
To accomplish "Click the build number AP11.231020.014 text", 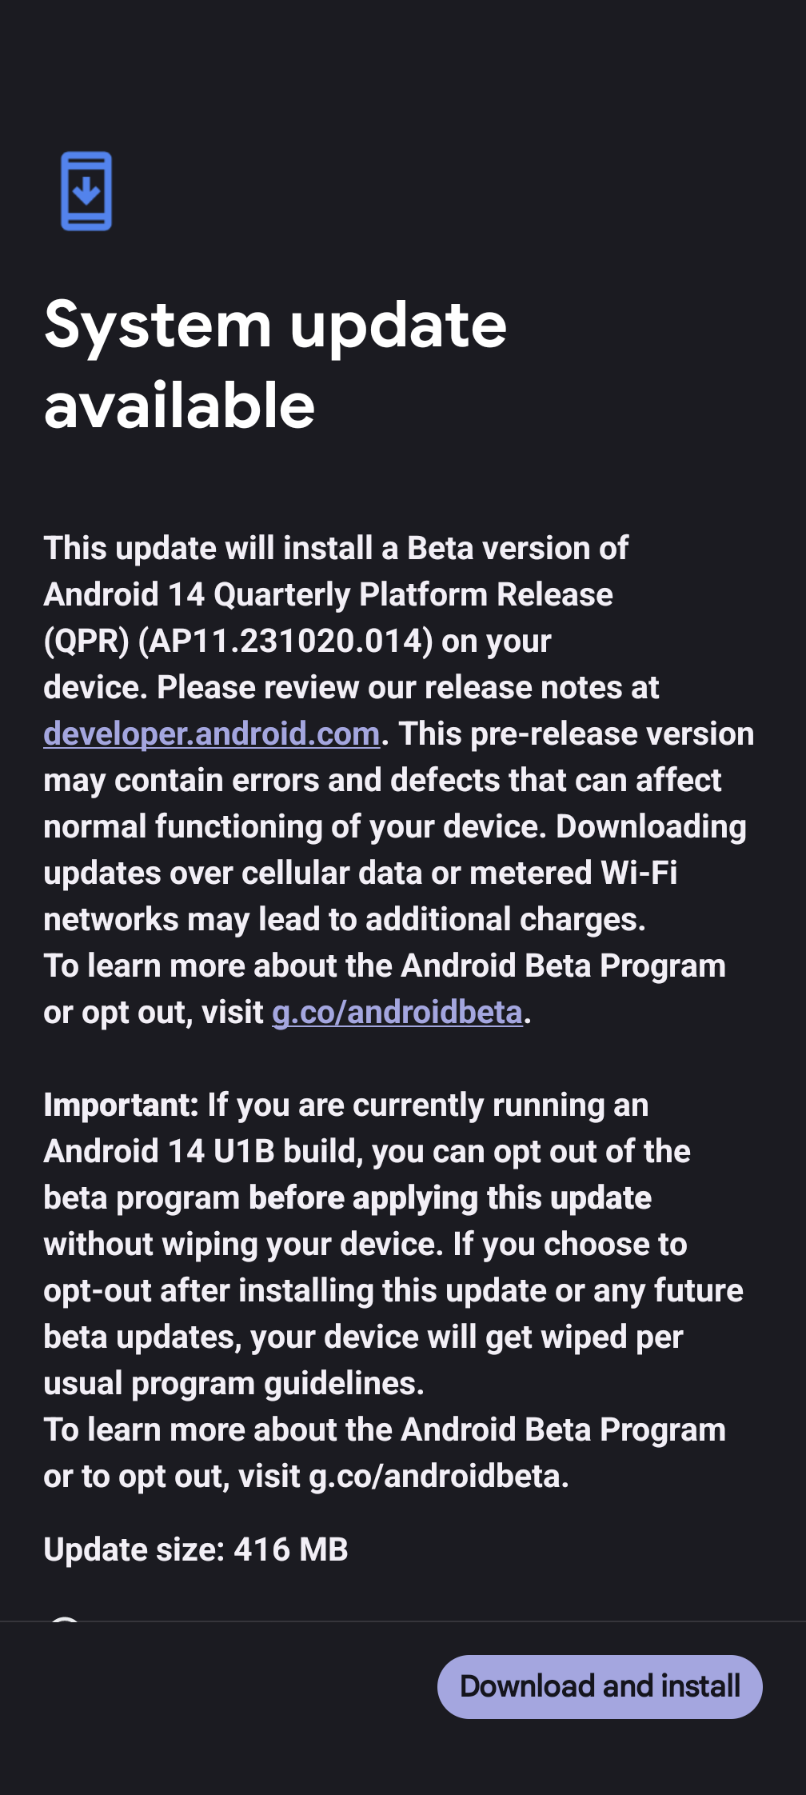I will [285, 641].
